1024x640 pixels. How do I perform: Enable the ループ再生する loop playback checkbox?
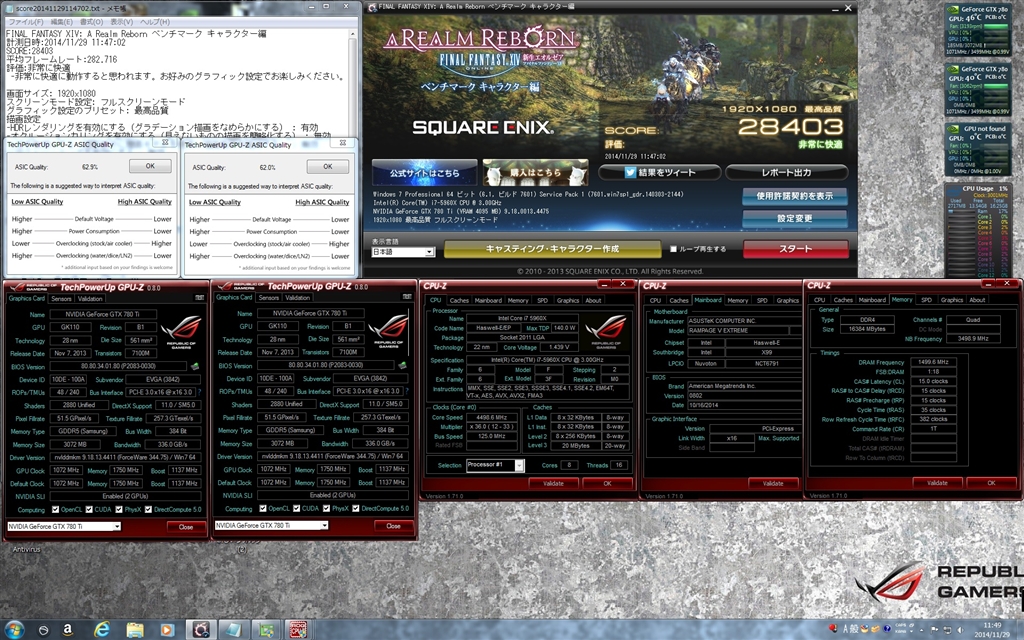click(673, 249)
